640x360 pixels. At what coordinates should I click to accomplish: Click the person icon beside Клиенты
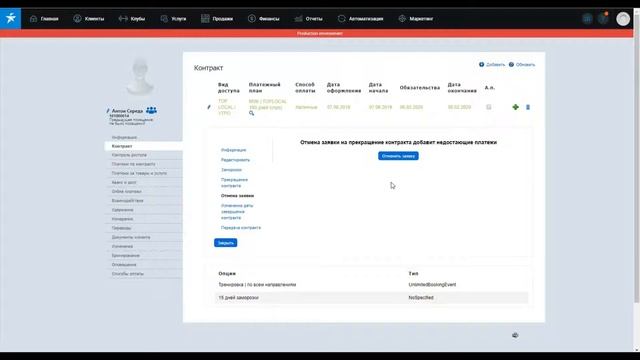point(77,19)
